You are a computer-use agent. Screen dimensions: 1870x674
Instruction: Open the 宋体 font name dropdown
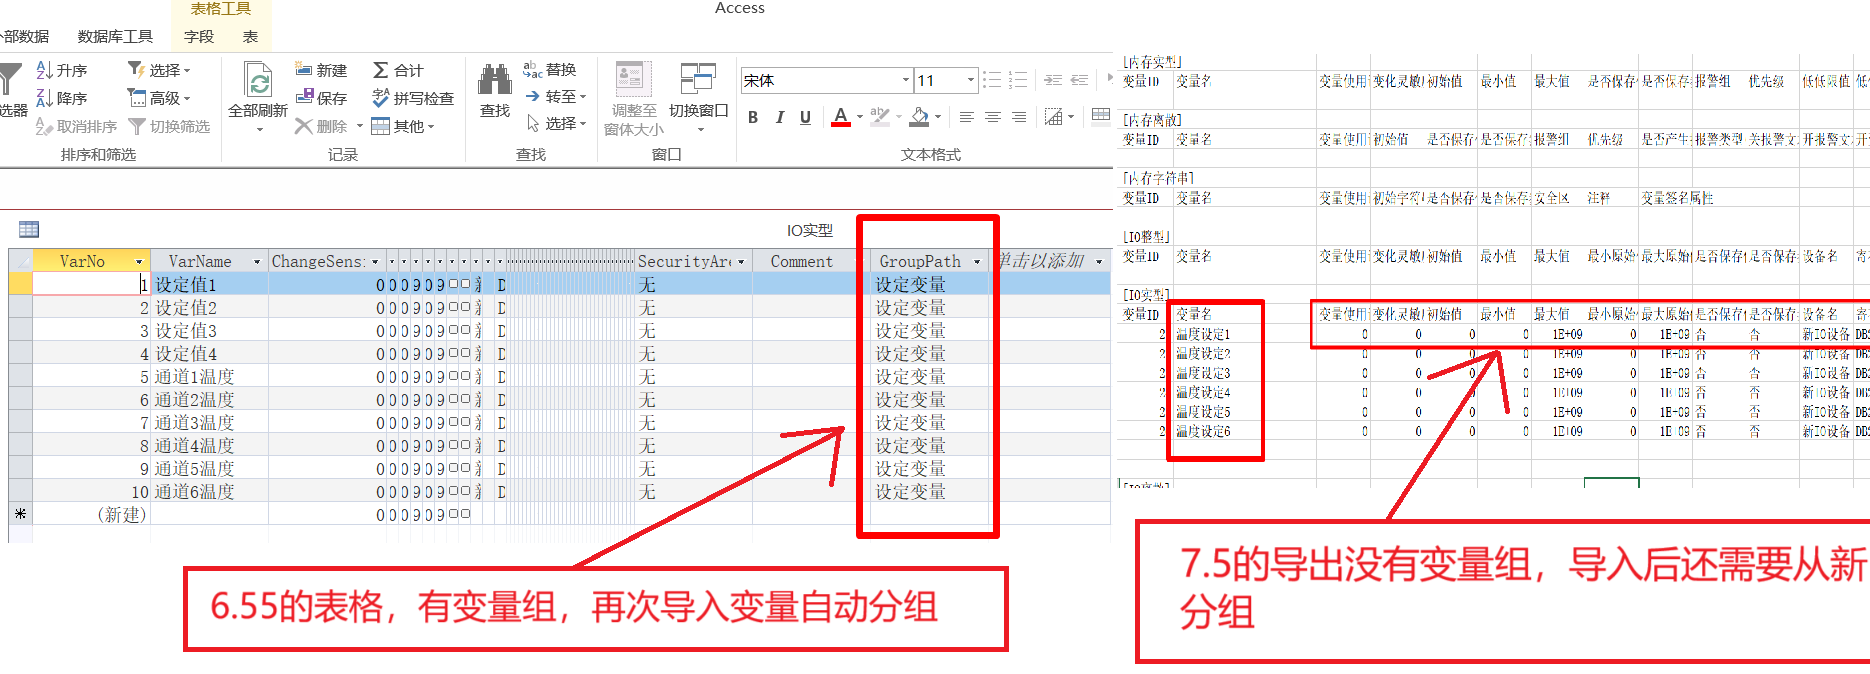coord(906,80)
